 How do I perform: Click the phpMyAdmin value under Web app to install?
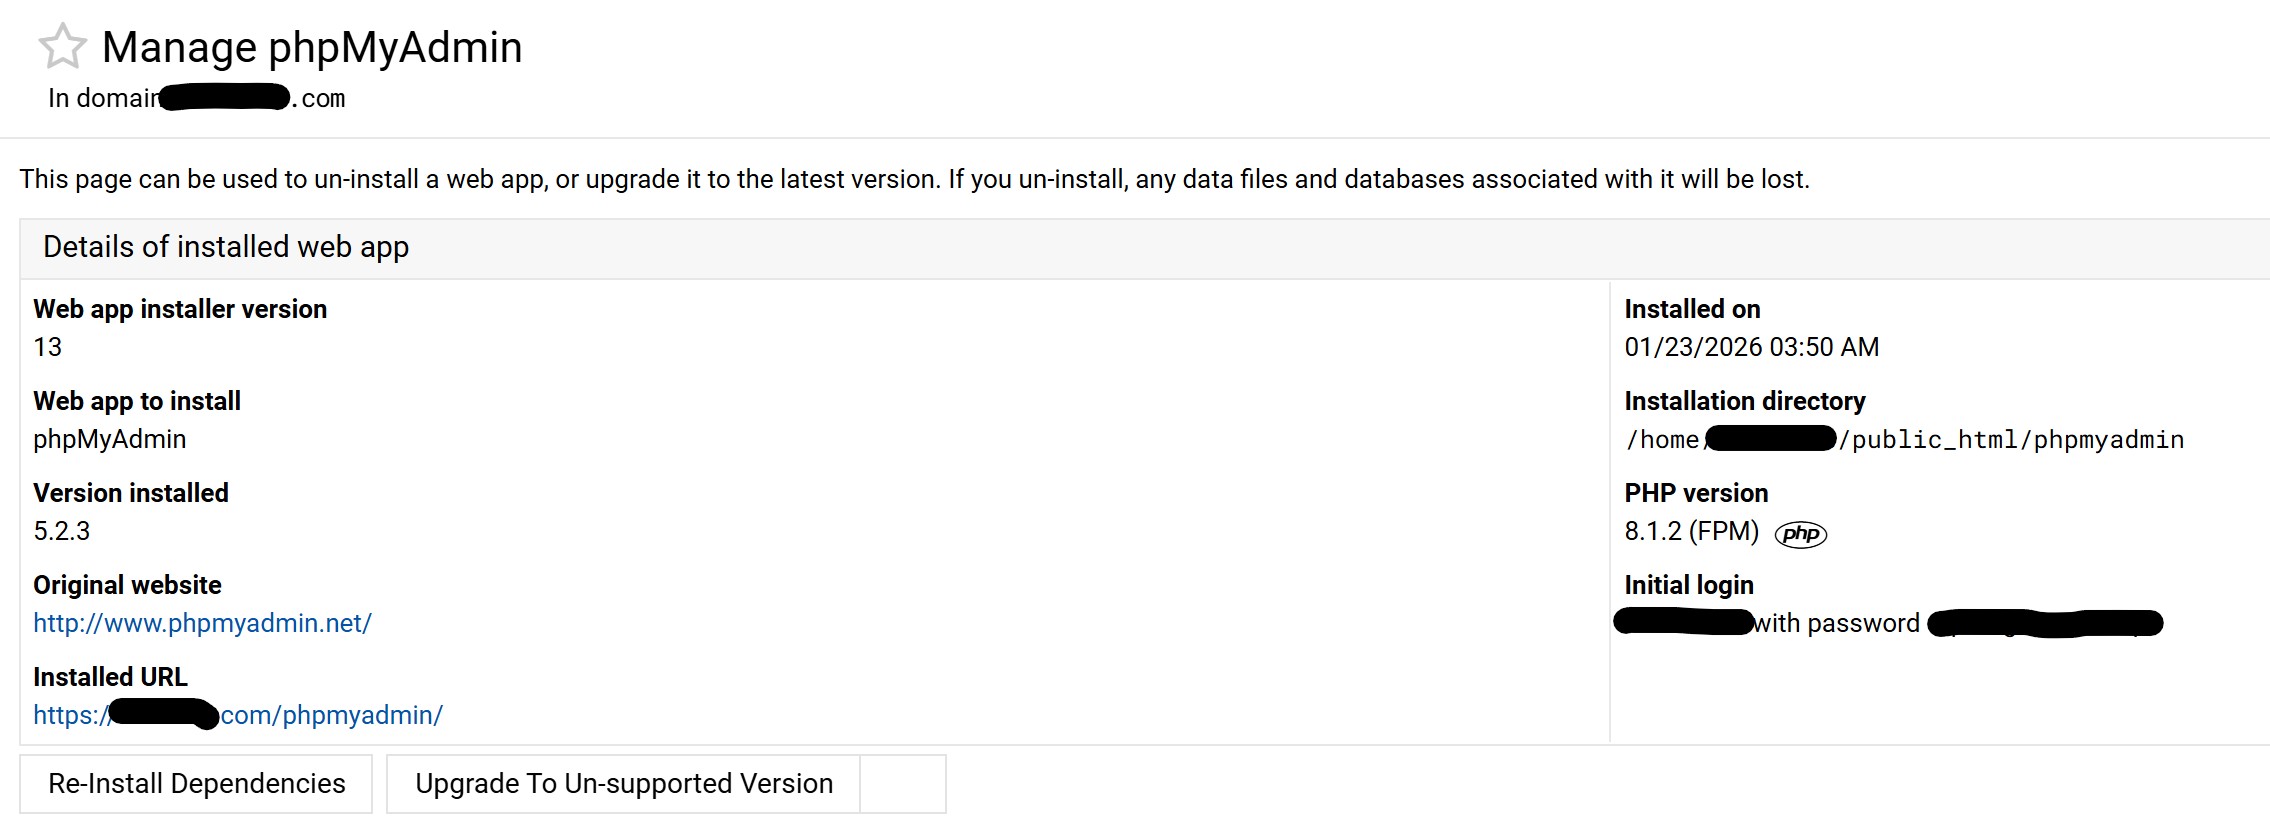pos(110,439)
